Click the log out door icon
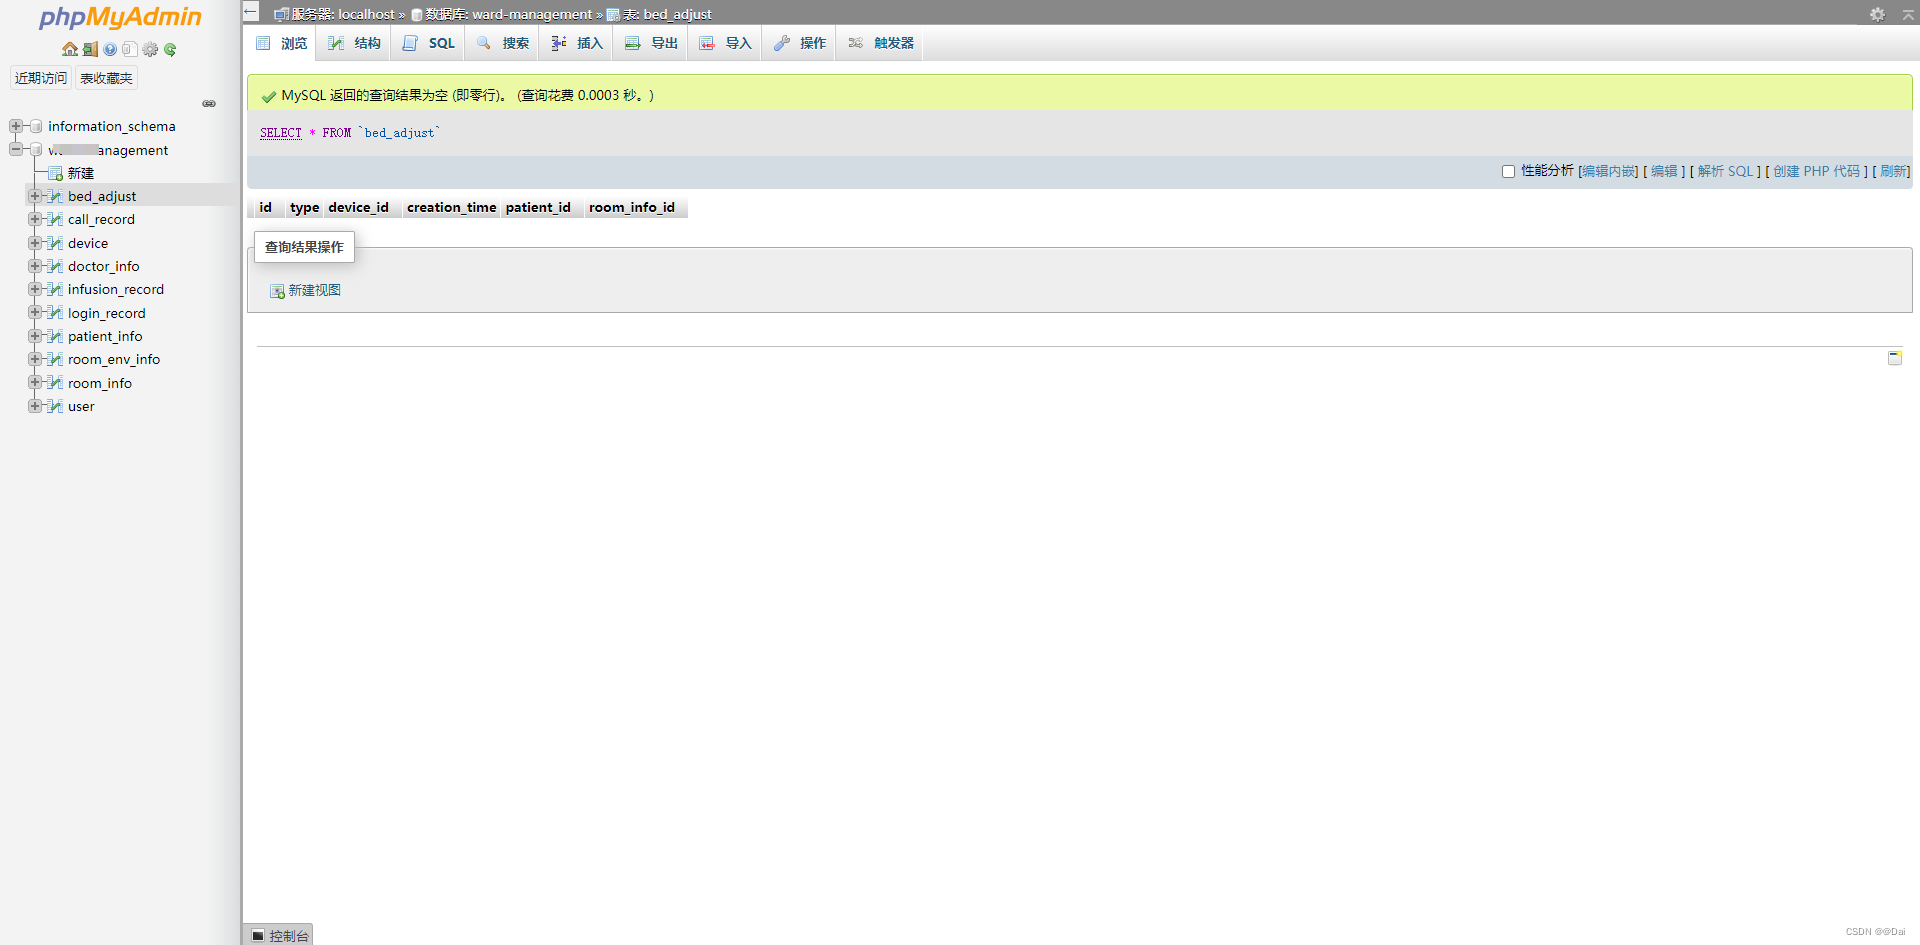 point(90,49)
